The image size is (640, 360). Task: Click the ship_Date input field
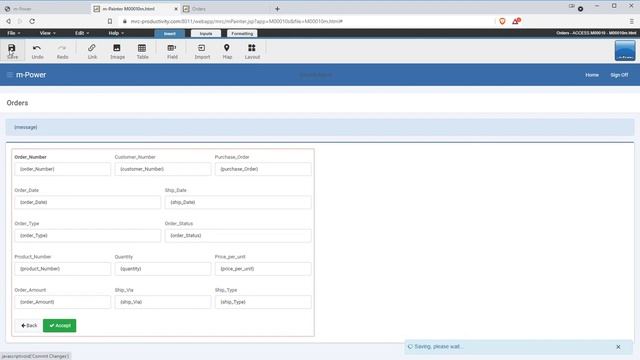tap(238, 202)
